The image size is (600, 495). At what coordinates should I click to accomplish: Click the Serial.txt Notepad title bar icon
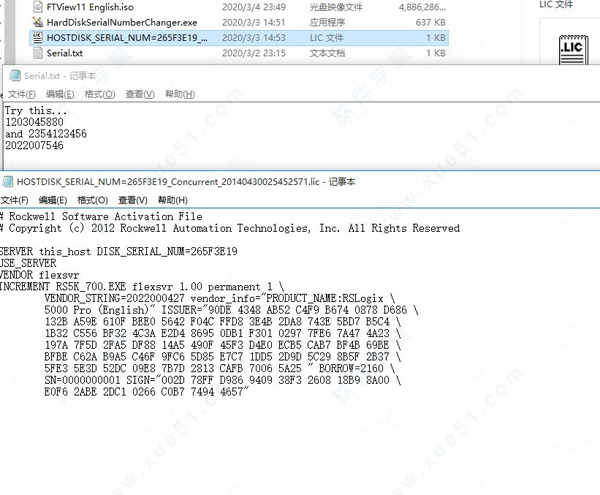(x=15, y=75)
